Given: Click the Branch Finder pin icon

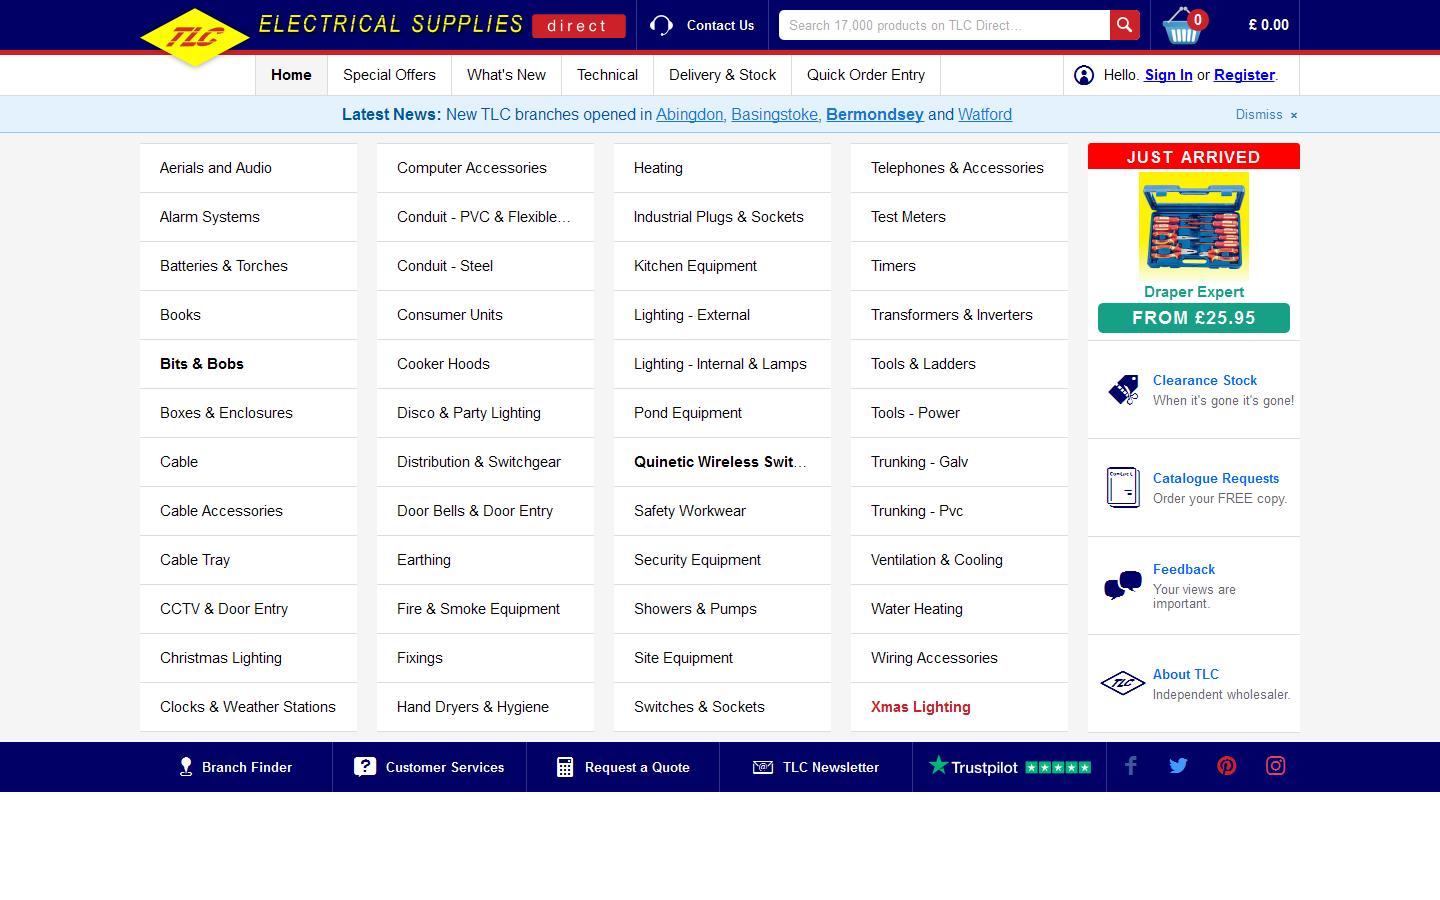Looking at the screenshot, I should pos(186,766).
